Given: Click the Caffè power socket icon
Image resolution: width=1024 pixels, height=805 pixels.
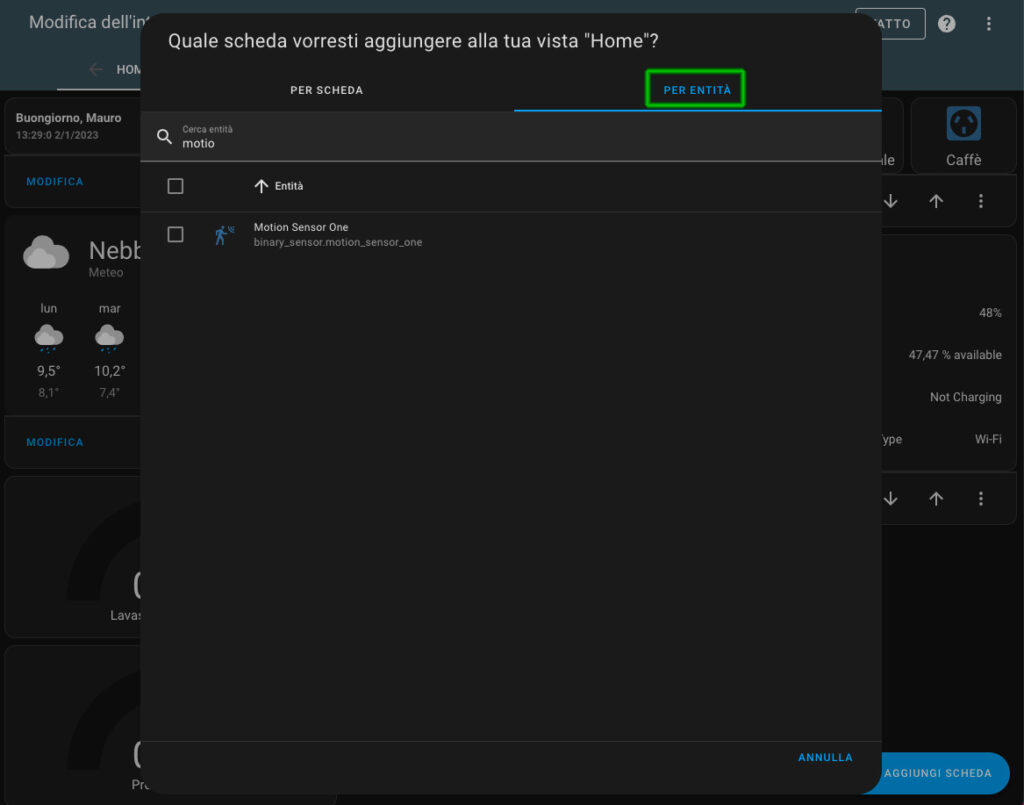Looking at the screenshot, I should click(963, 124).
